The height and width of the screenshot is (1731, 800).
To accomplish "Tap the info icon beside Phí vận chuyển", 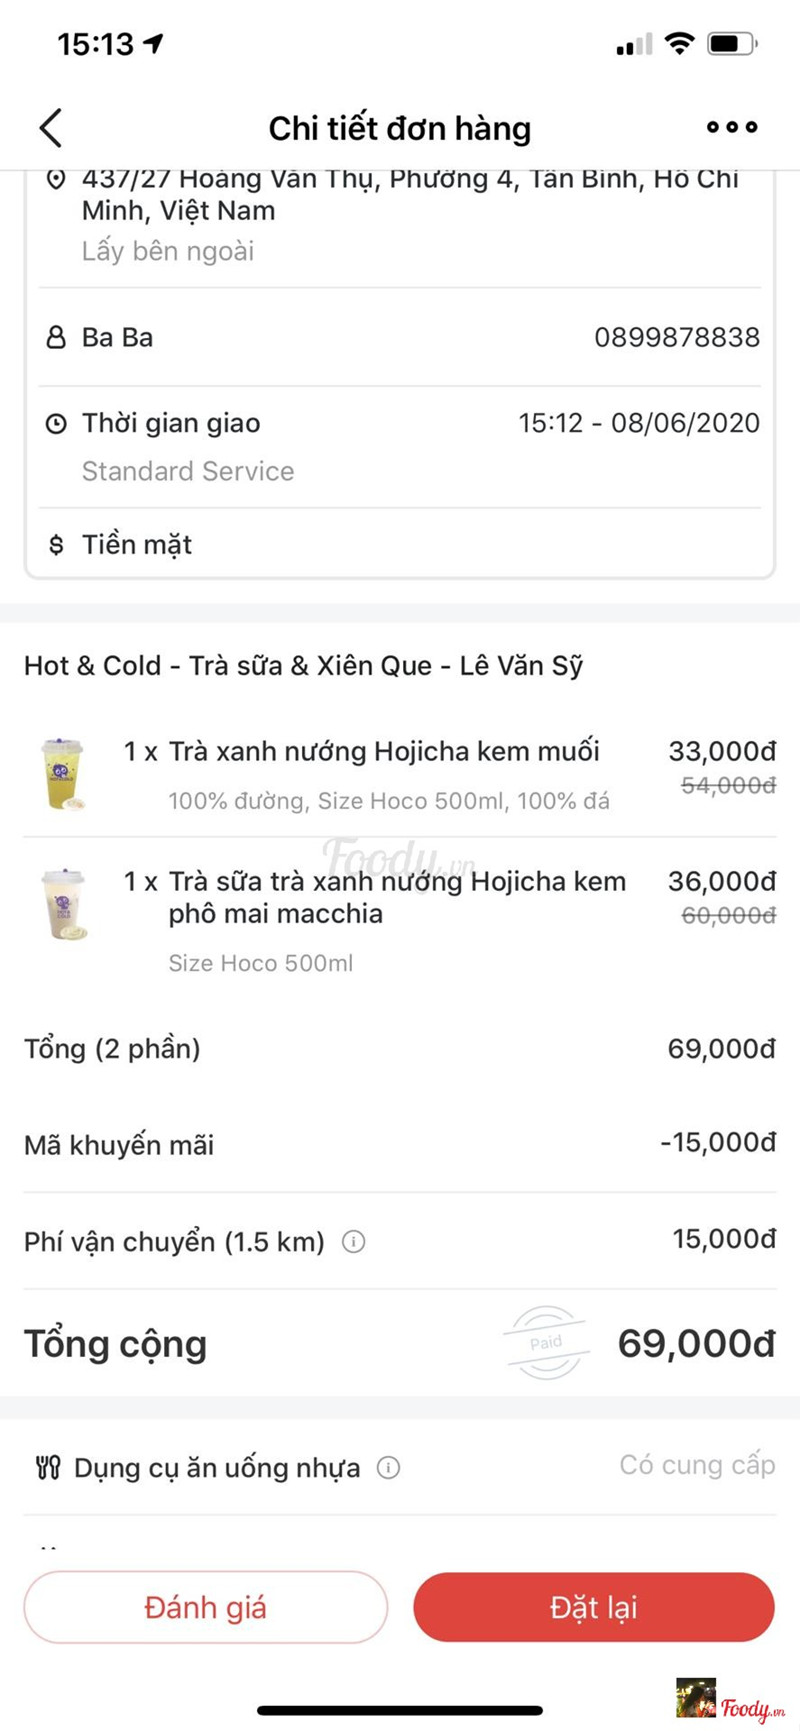I will 354,1242.
